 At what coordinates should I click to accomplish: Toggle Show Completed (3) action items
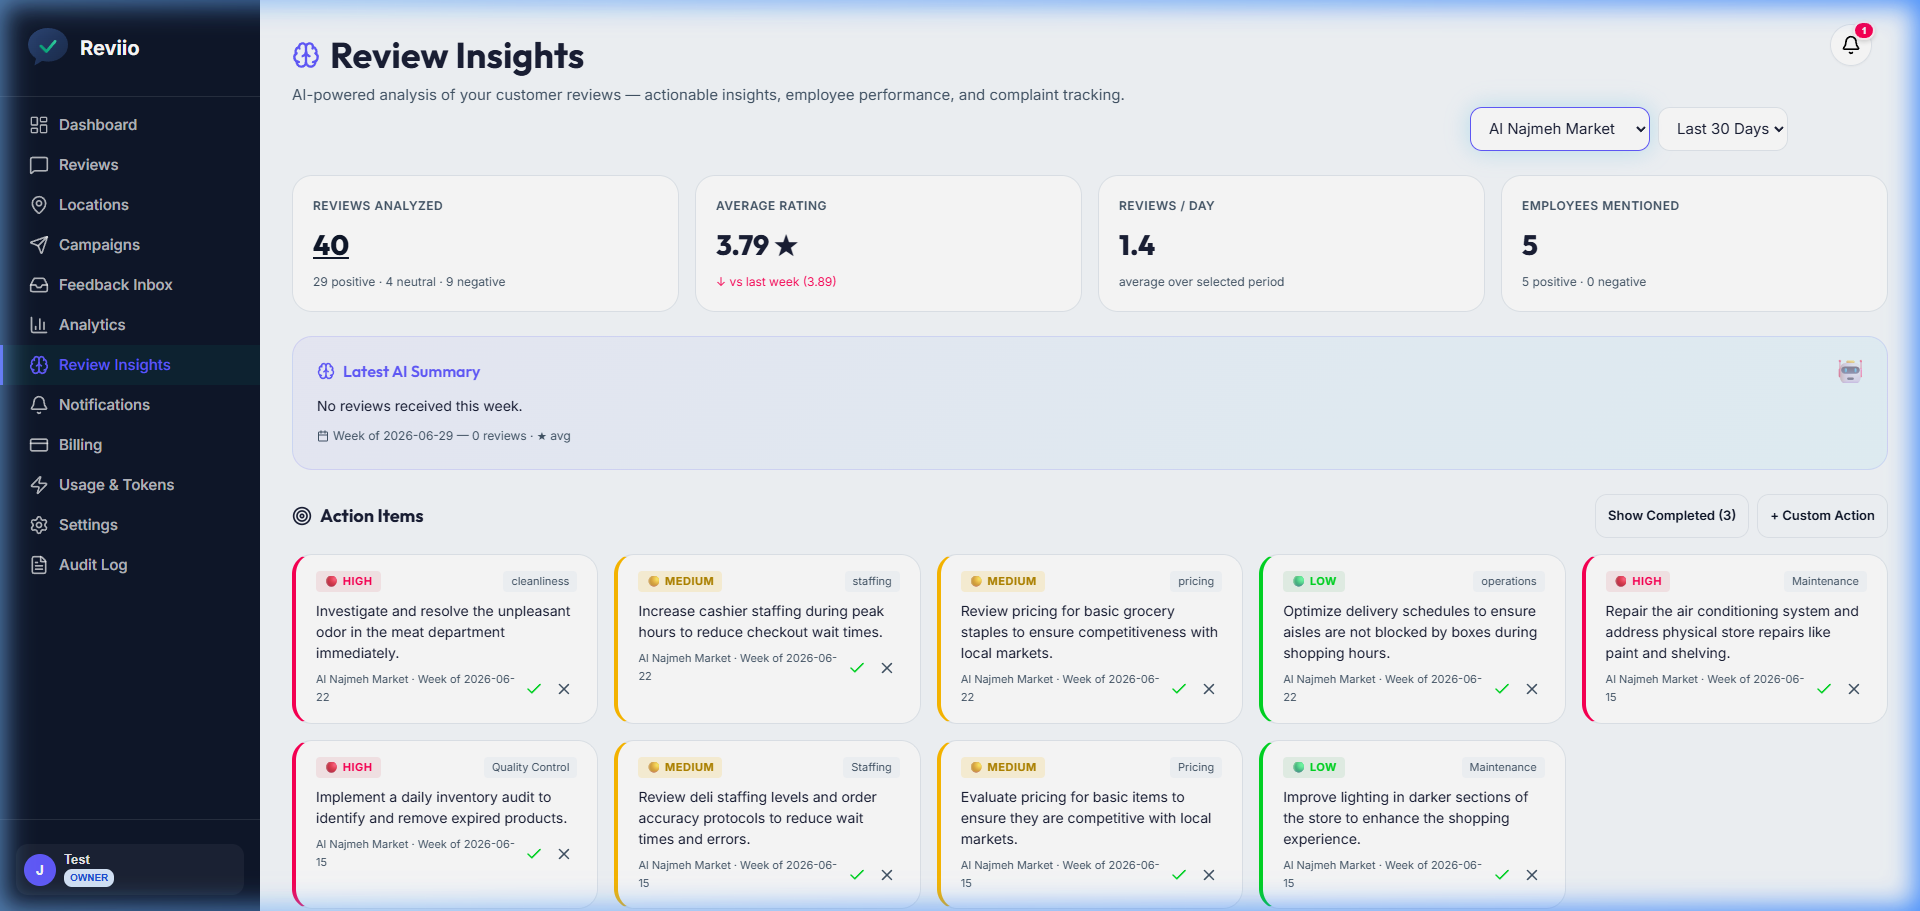1672,516
